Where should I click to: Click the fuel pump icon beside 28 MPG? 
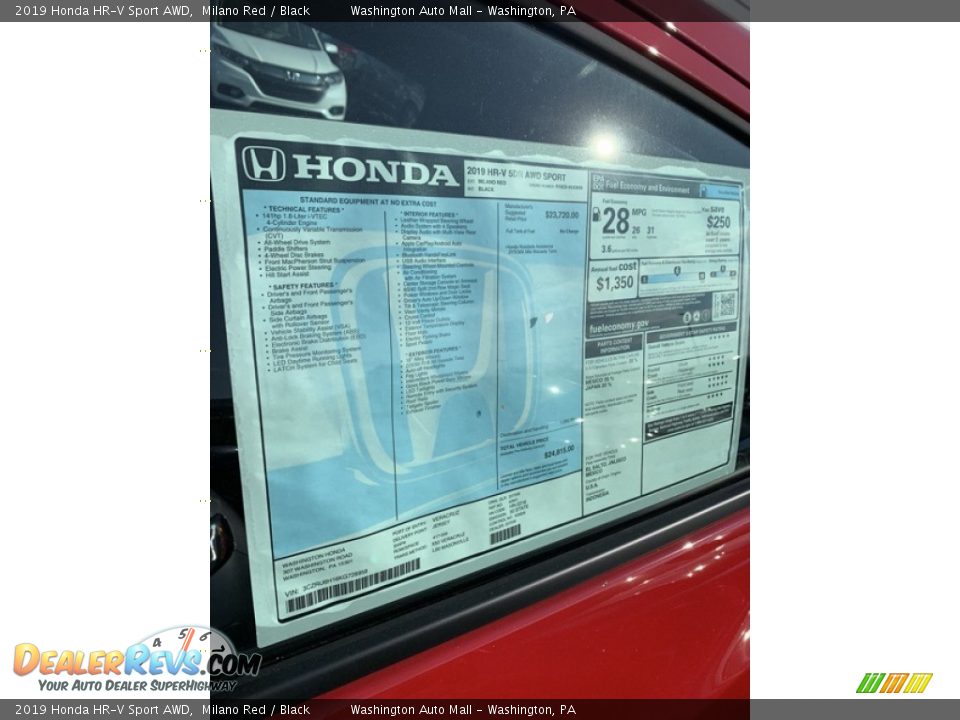tap(596, 214)
